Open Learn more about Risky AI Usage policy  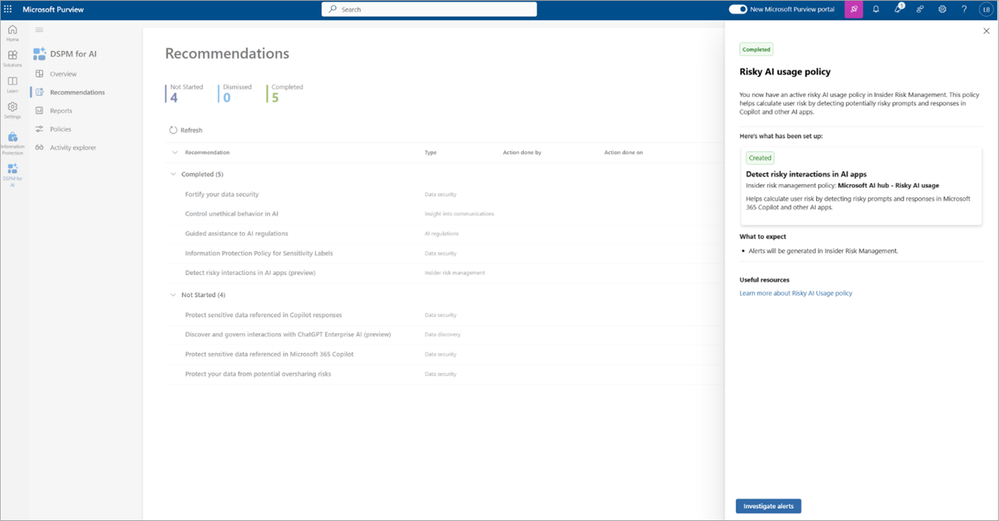click(796, 294)
